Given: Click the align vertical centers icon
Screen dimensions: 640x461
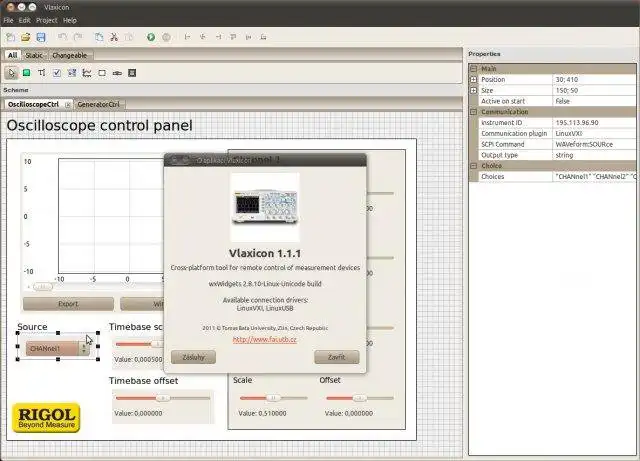Looking at the screenshot, I should click(x=248, y=37).
